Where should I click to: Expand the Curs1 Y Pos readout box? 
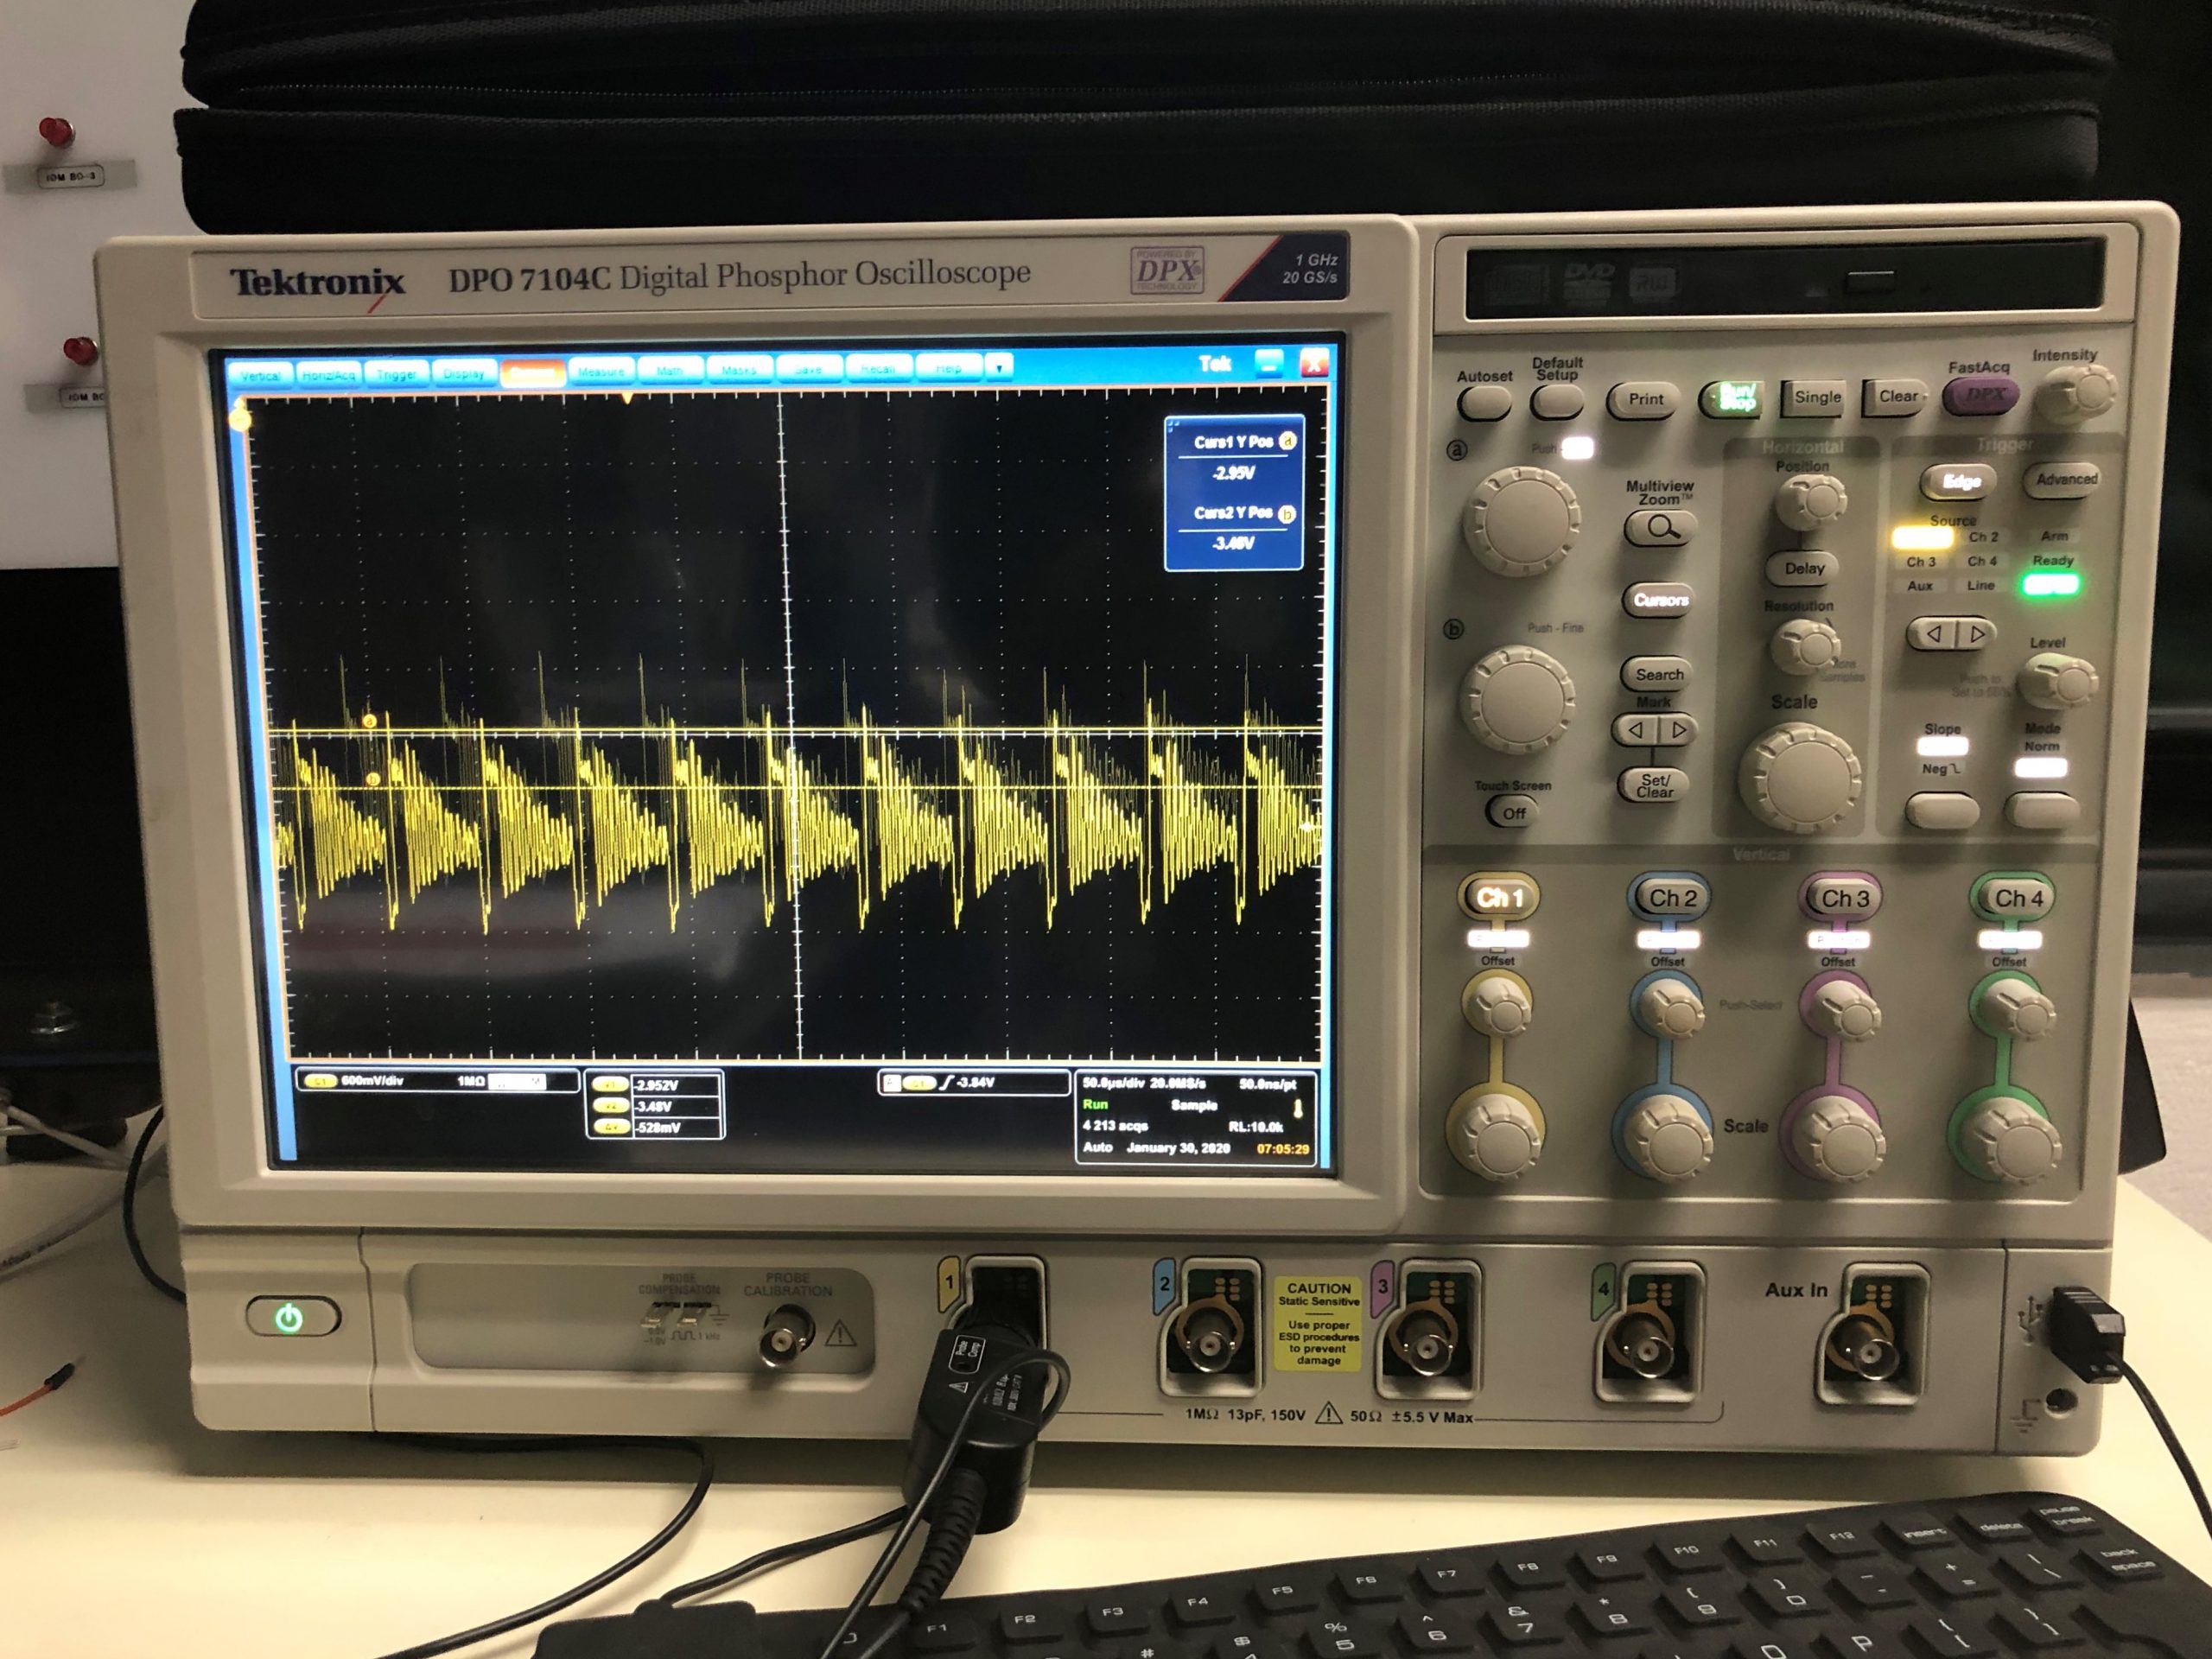1173,426
